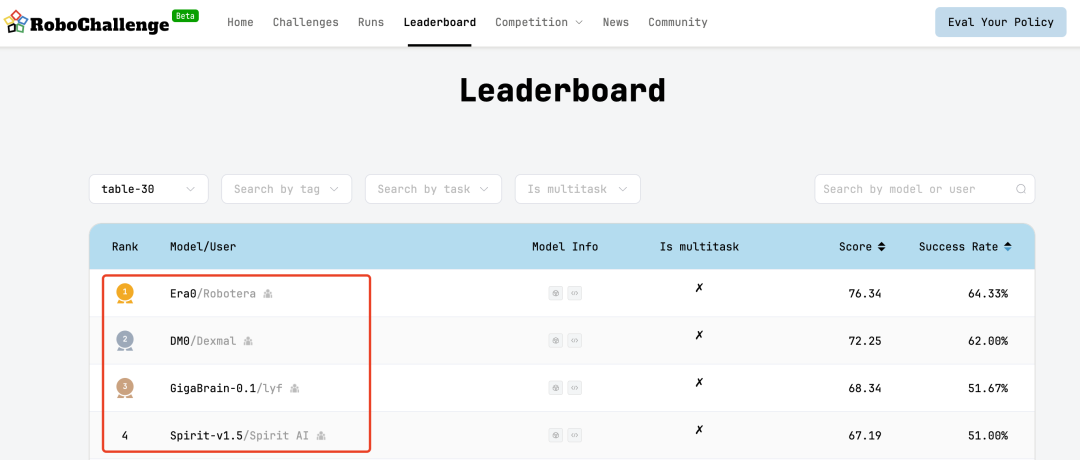Open the GigaBrain-0.1 model link
The height and width of the screenshot is (460, 1080).
pyautogui.click(x=211, y=388)
